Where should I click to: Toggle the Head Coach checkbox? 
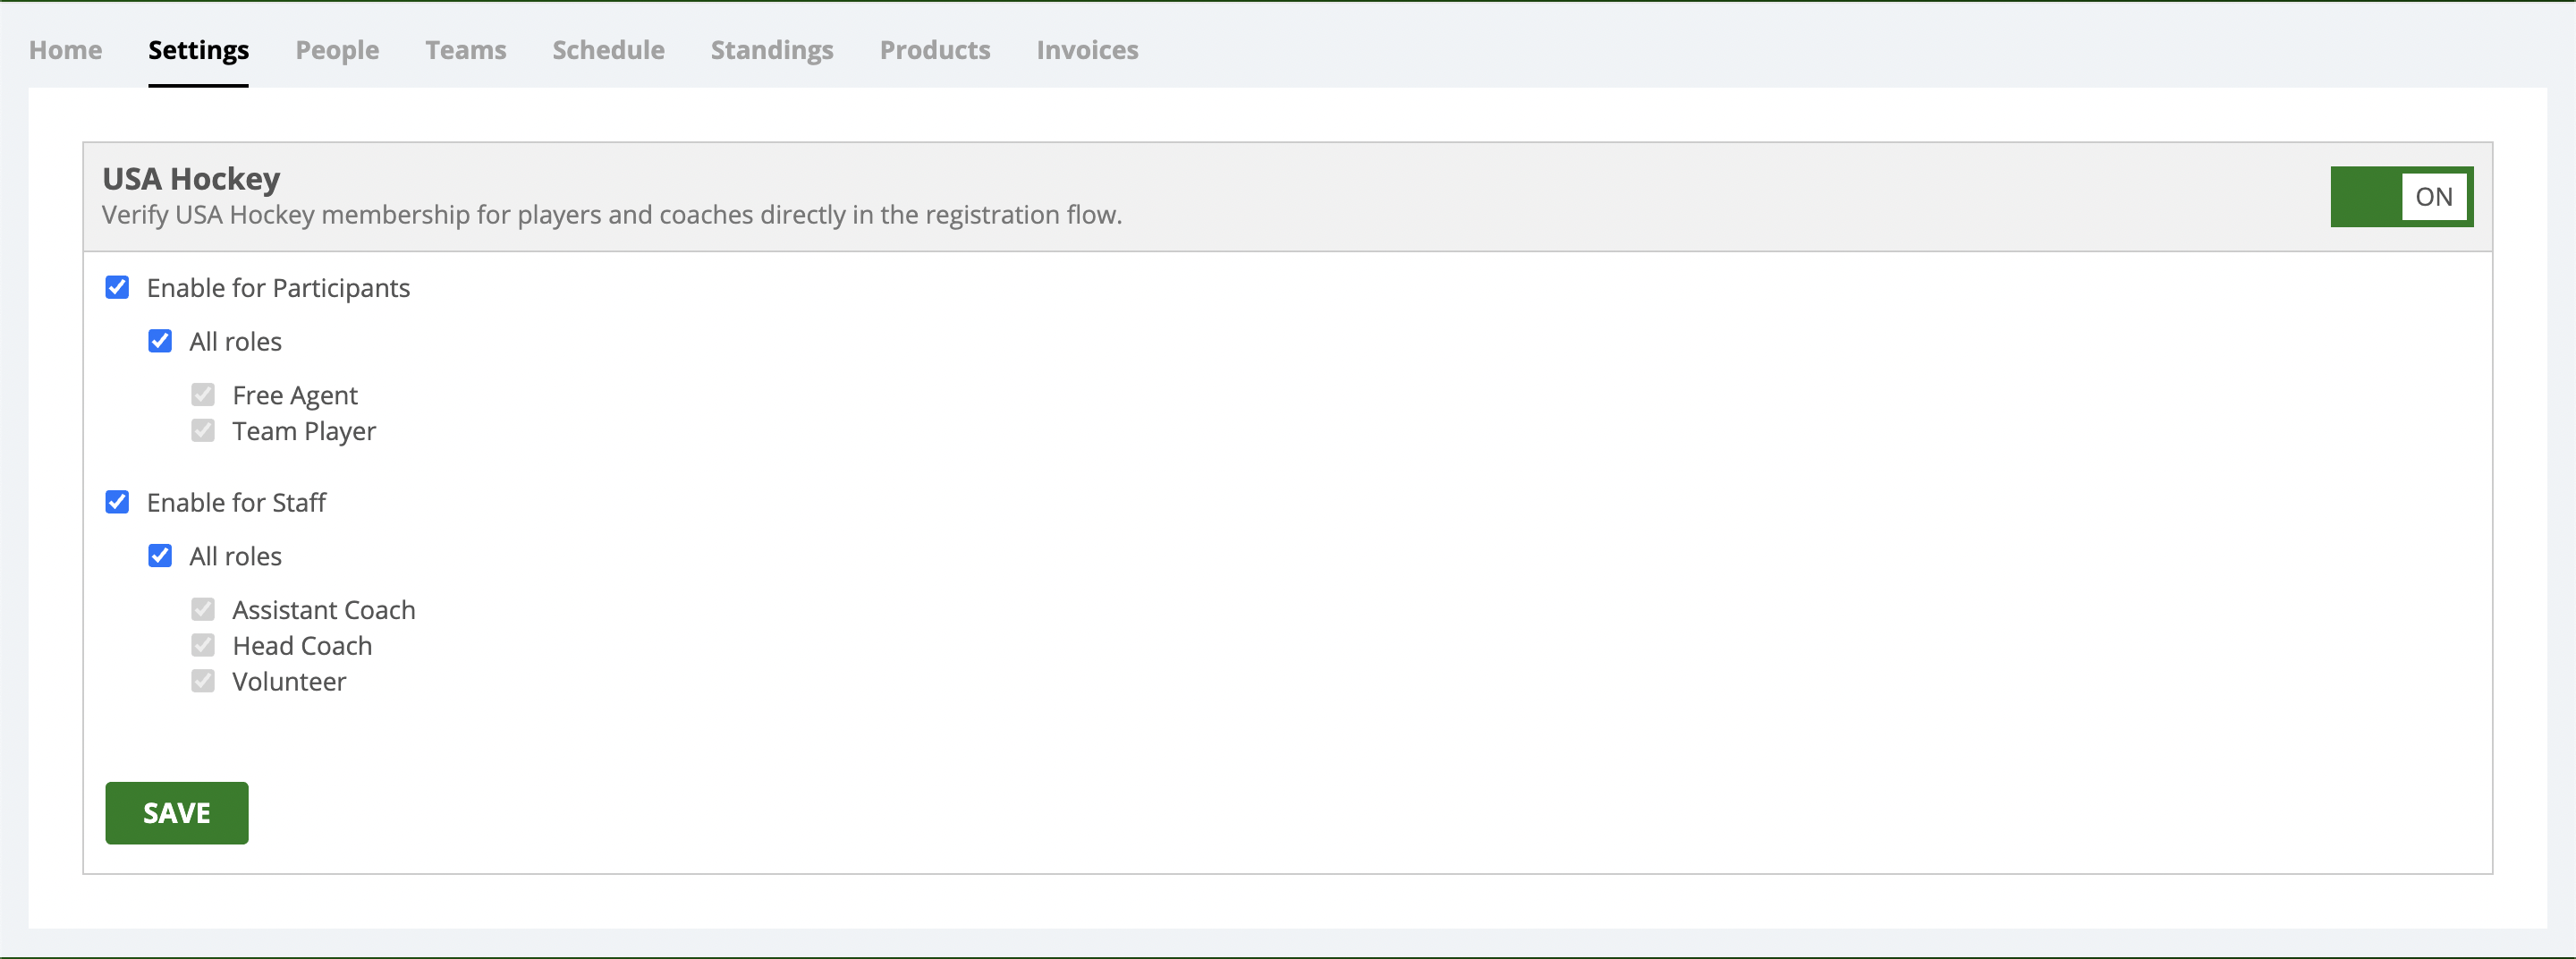pos(203,645)
